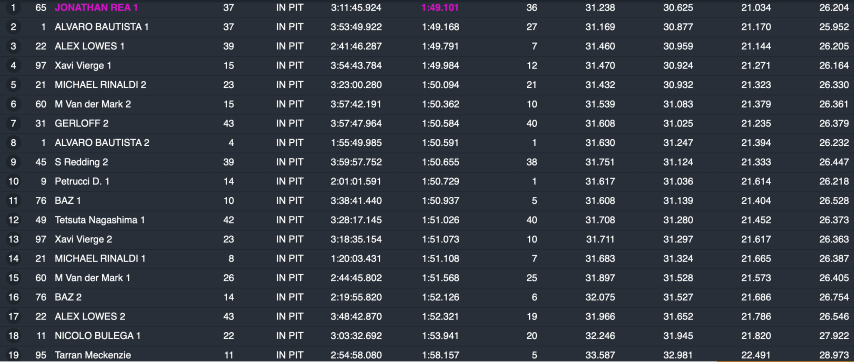Screen dimensions: 854x362
Task: Select the position 19 circle badge
Action: click(x=13, y=355)
